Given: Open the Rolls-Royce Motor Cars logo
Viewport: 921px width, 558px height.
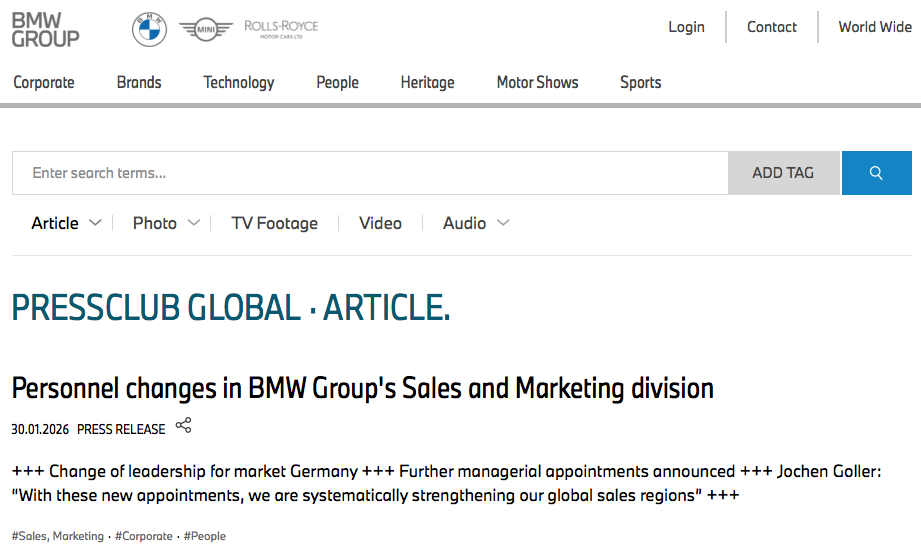Looking at the screenshot, I should pyautogui.click(x=281, y=27).
